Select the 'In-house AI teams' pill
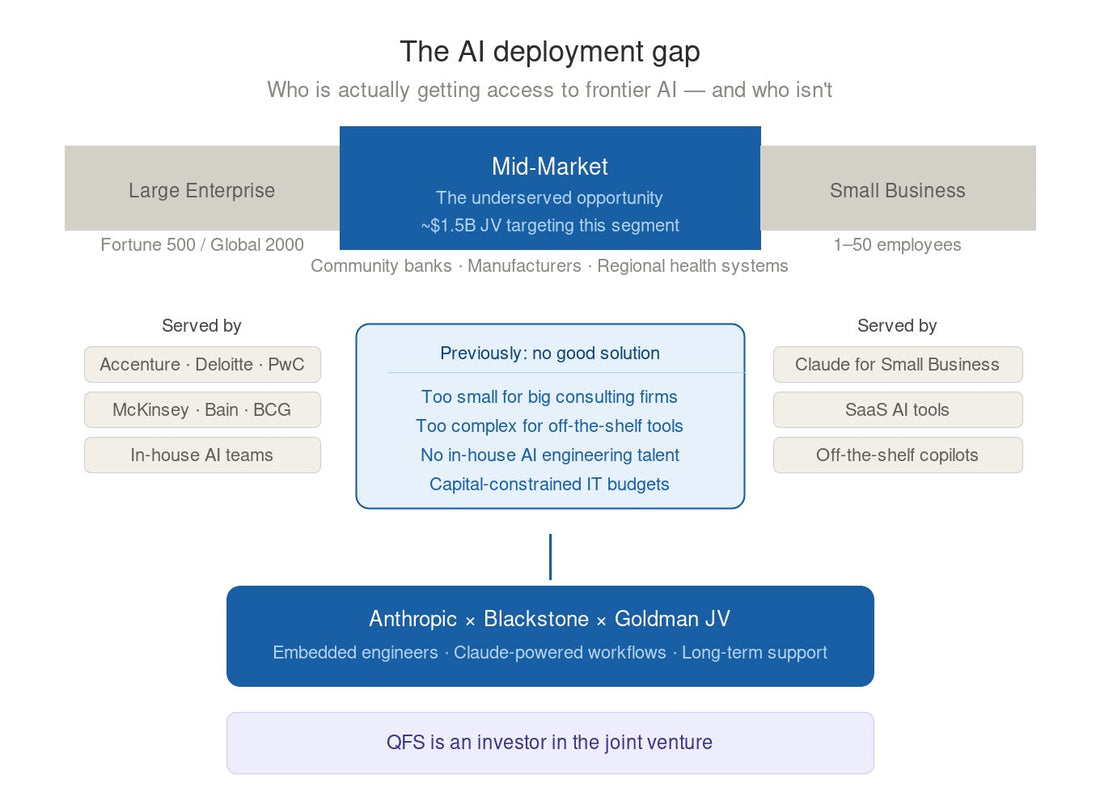Viewport: 1100px width, 809px height. pos(202,455)
